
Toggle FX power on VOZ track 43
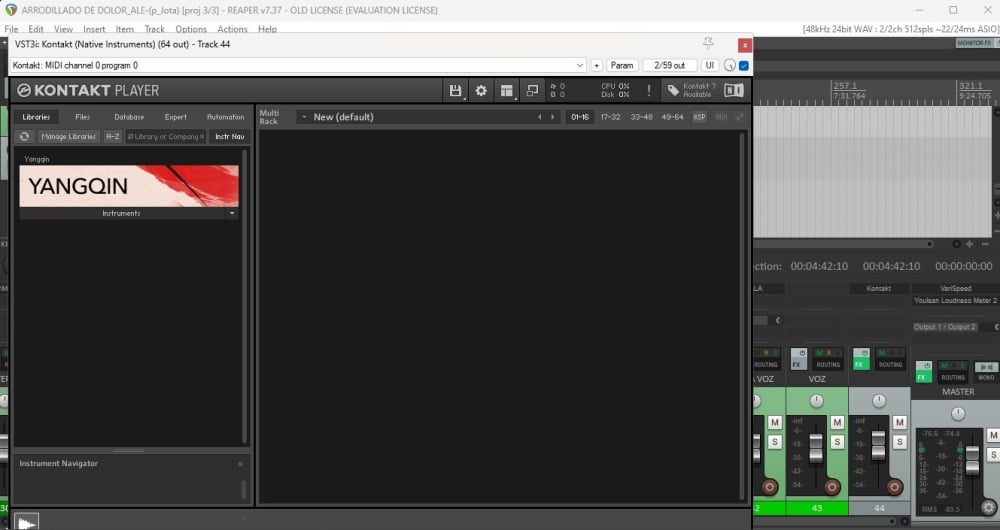802,352
